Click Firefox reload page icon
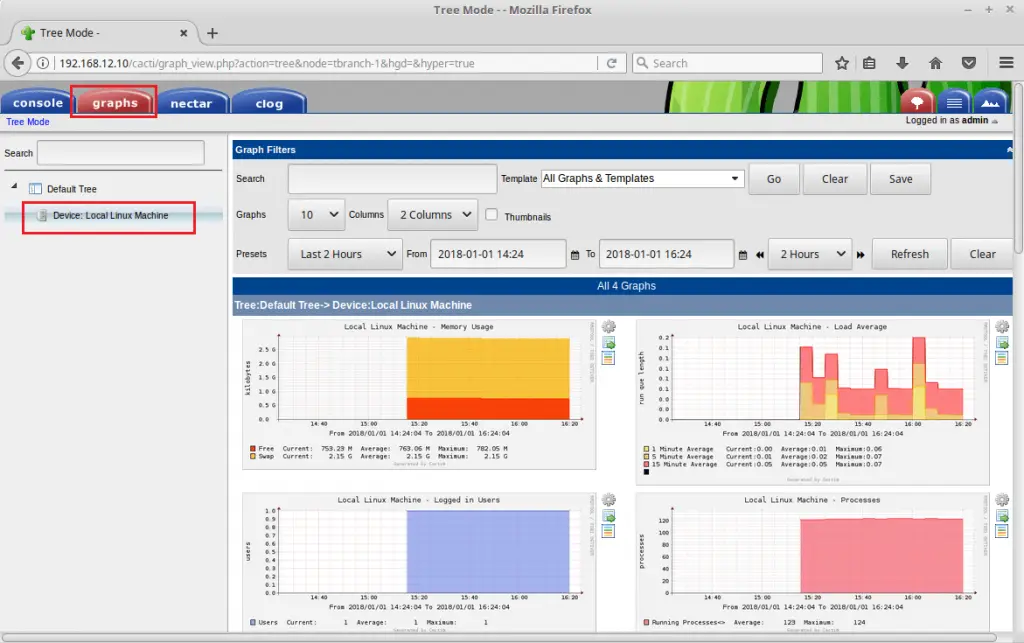 pos(612,63)
